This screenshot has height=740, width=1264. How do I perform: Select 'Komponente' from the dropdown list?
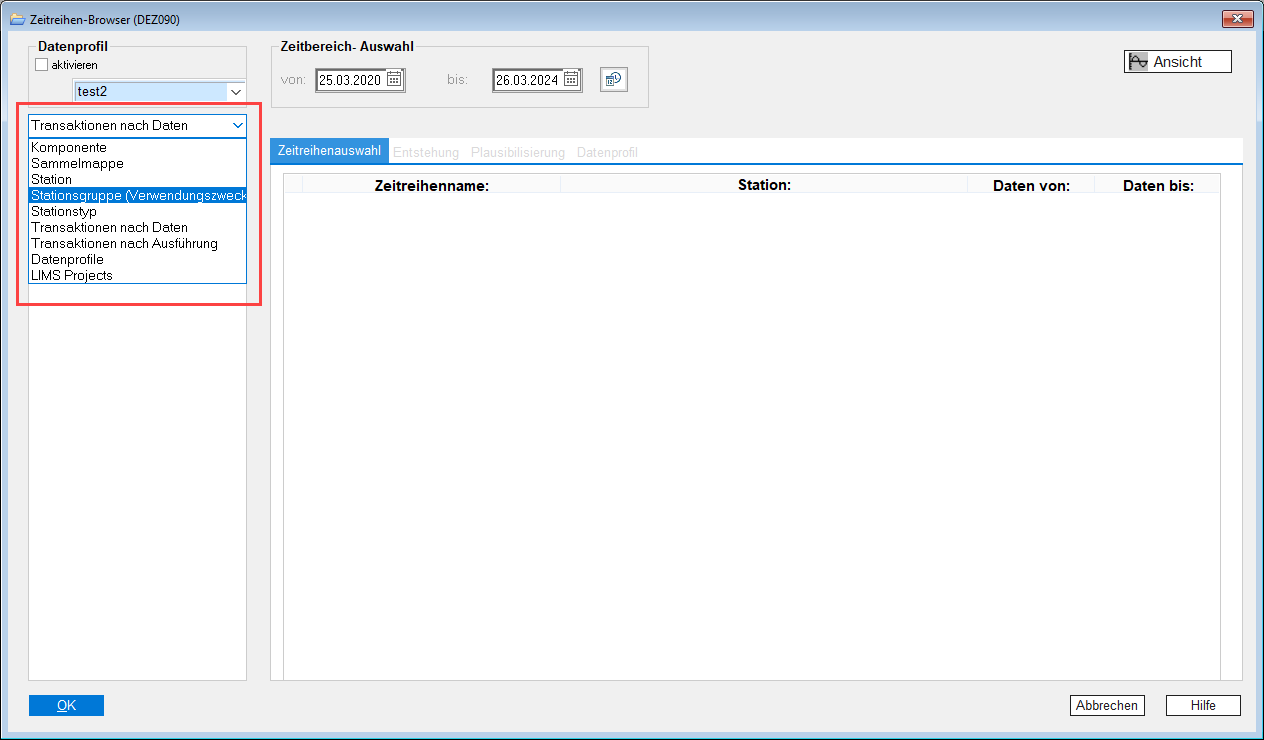click(69, 147)
